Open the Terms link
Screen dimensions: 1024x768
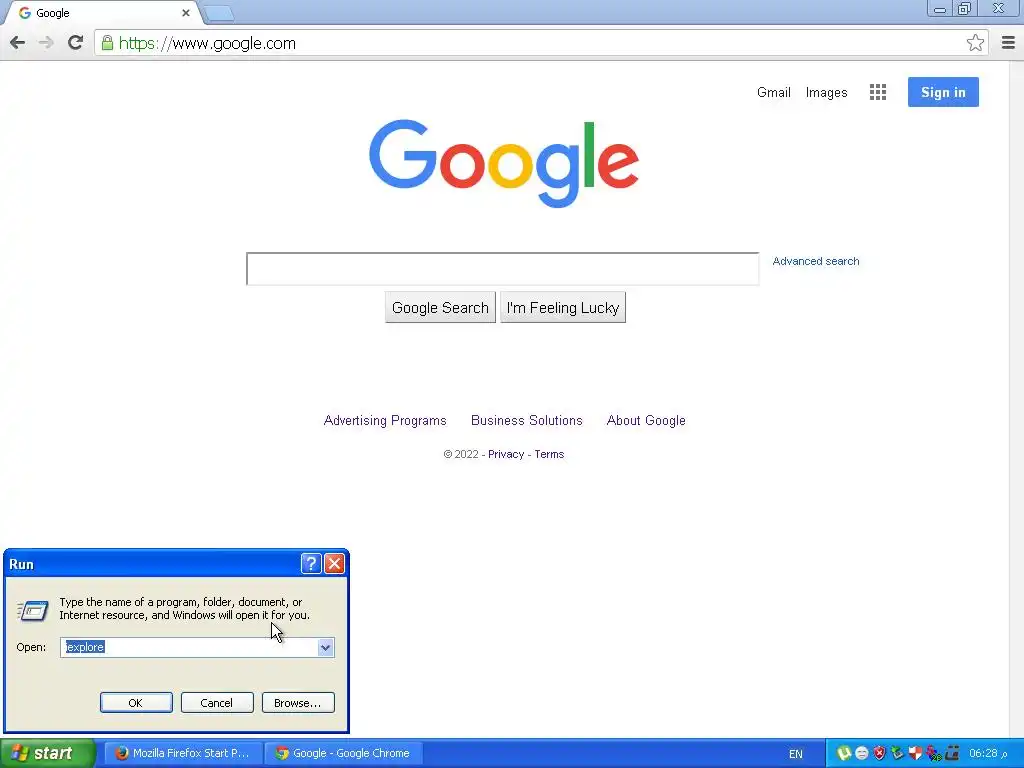tap(549, 454)
